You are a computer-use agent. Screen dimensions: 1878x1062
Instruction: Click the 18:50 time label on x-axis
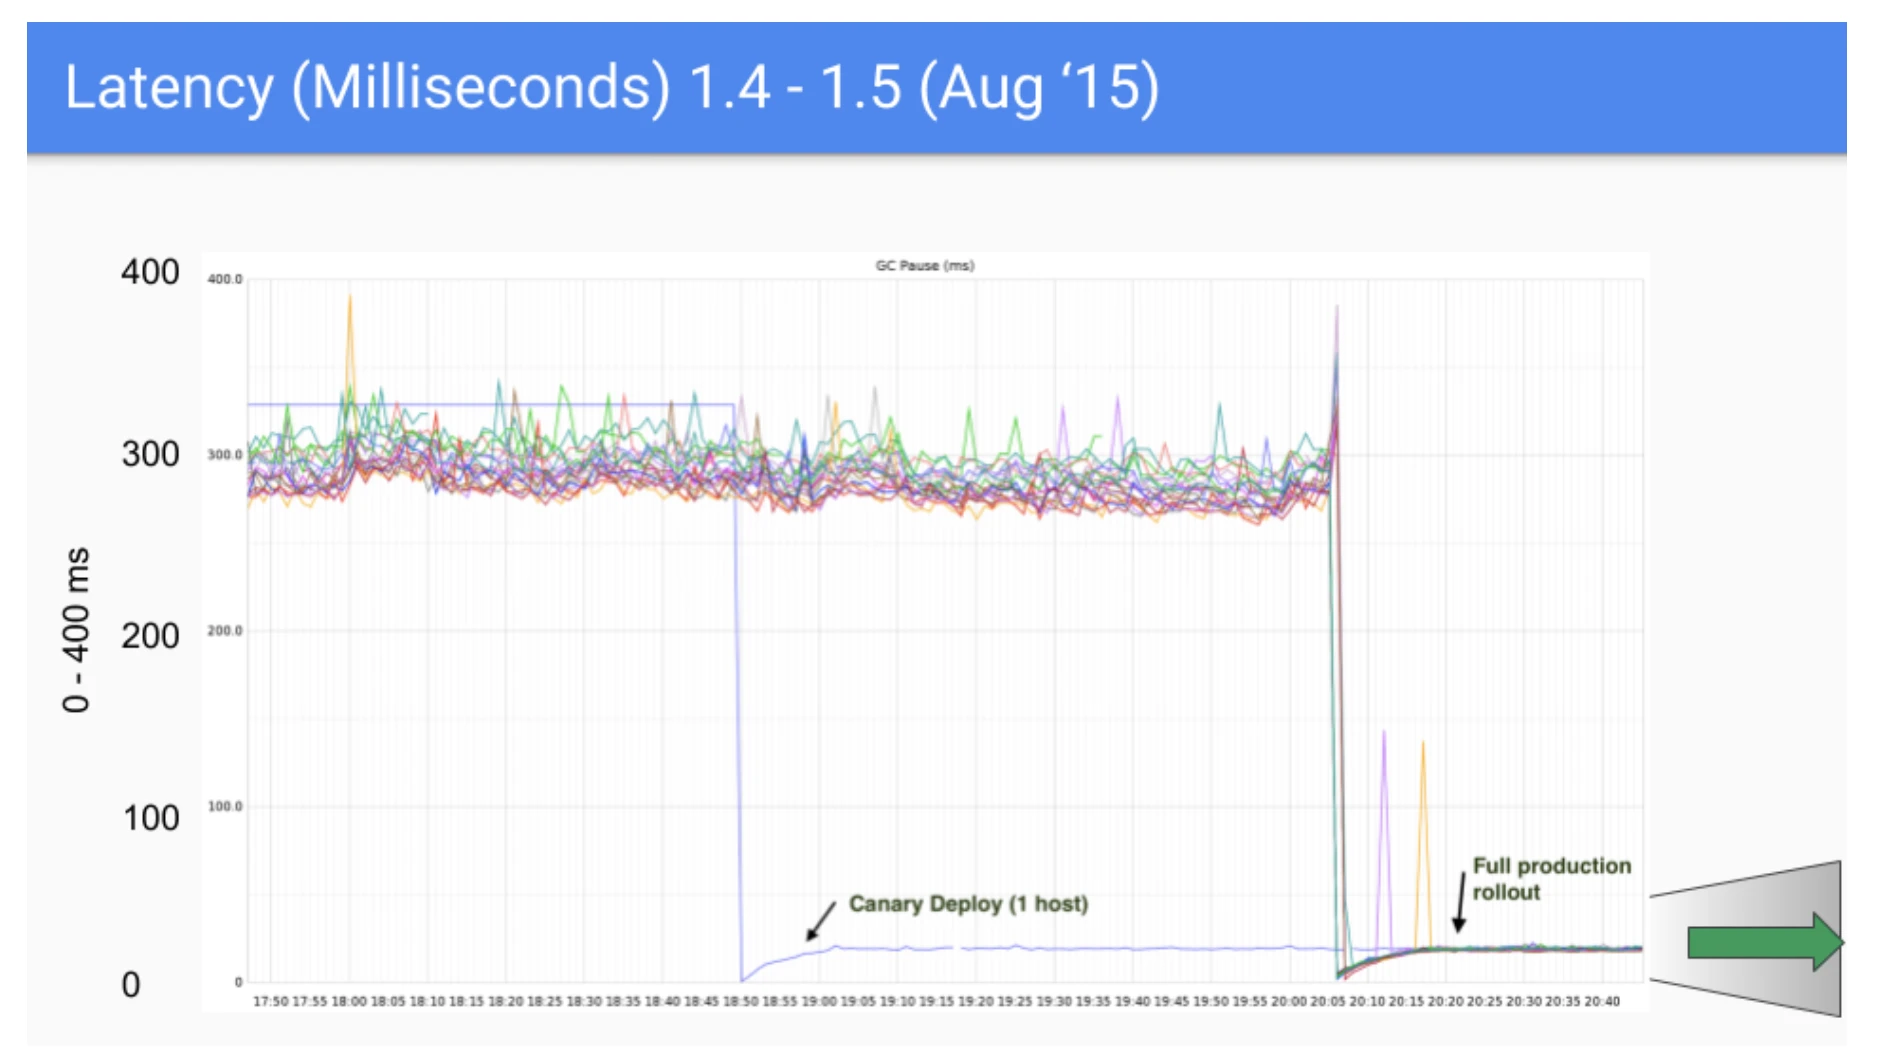click(740, 1001)
